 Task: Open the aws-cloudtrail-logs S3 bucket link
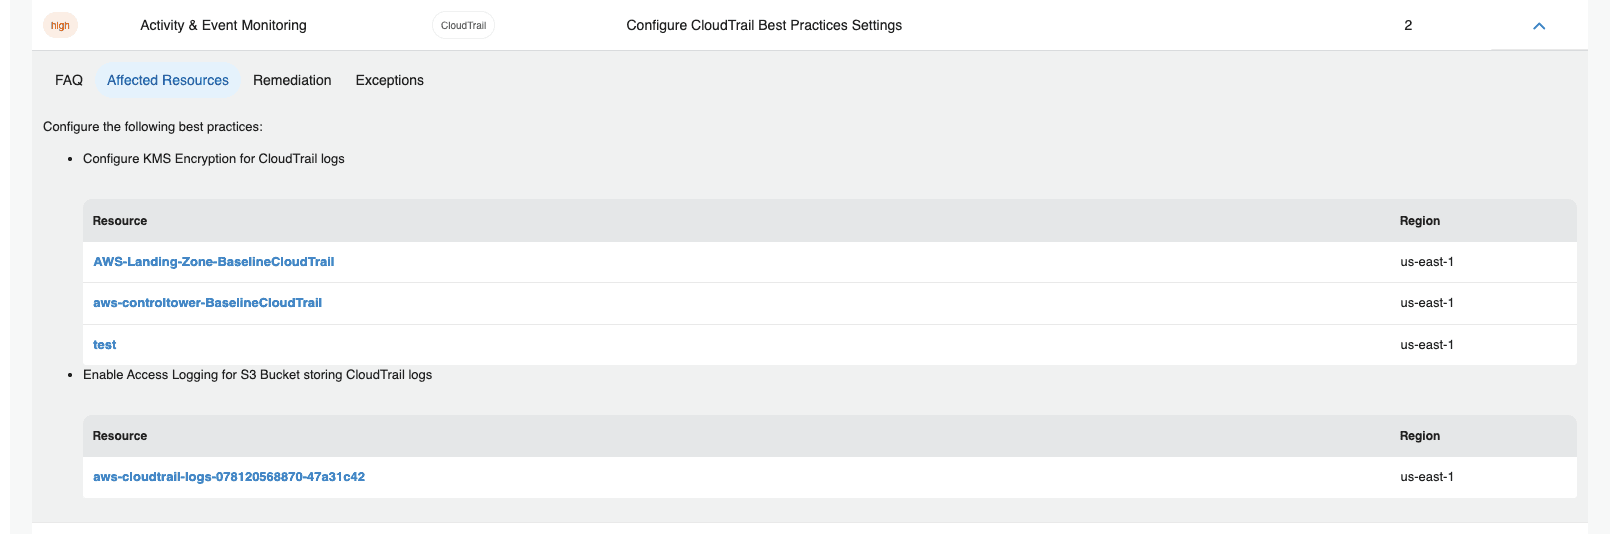[x=229, y=477]
